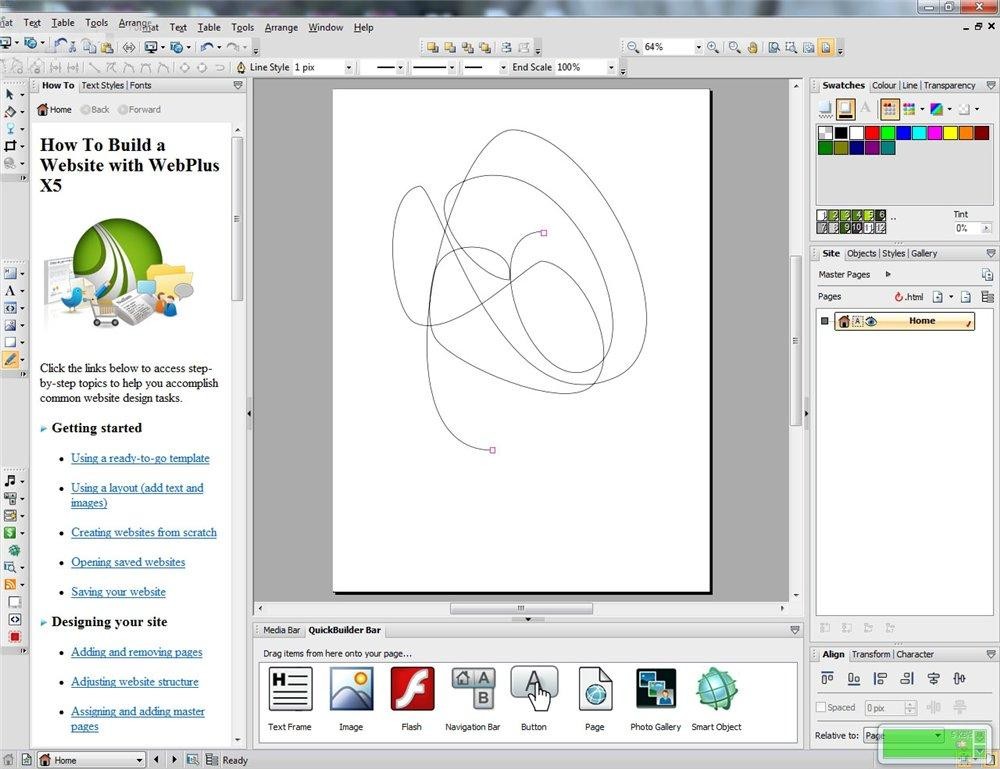Open the Help menu
1000x769 pixels.
point(364,27)
